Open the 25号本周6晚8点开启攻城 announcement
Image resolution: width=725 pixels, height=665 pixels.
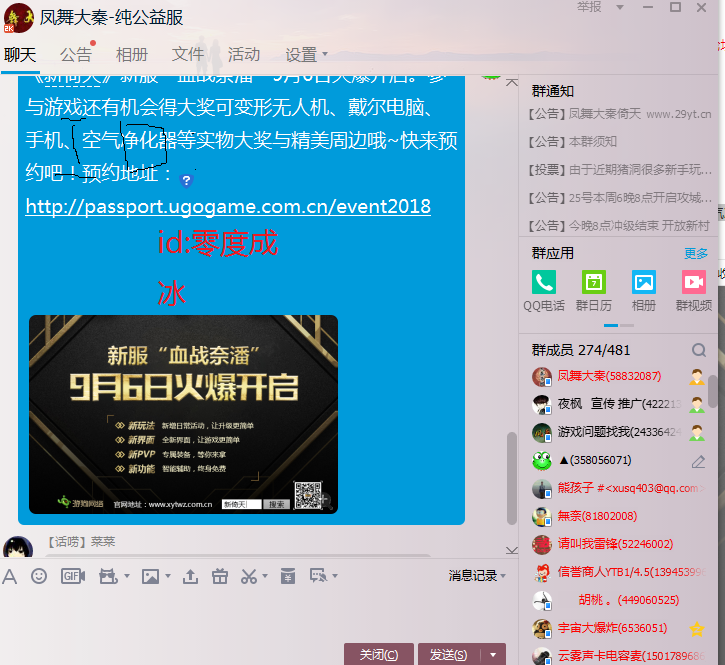click(x=620, y=198)
